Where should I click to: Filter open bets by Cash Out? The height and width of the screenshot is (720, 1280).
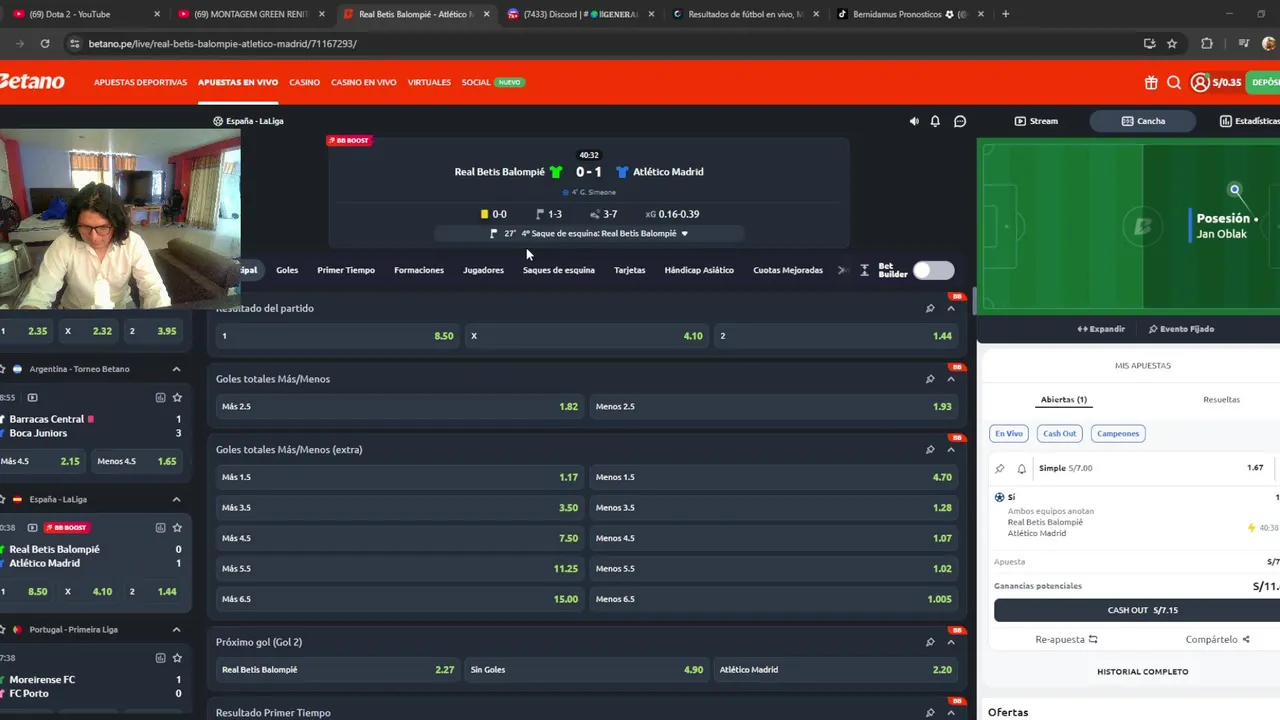pyautogui.click(x=1059, y=434)
